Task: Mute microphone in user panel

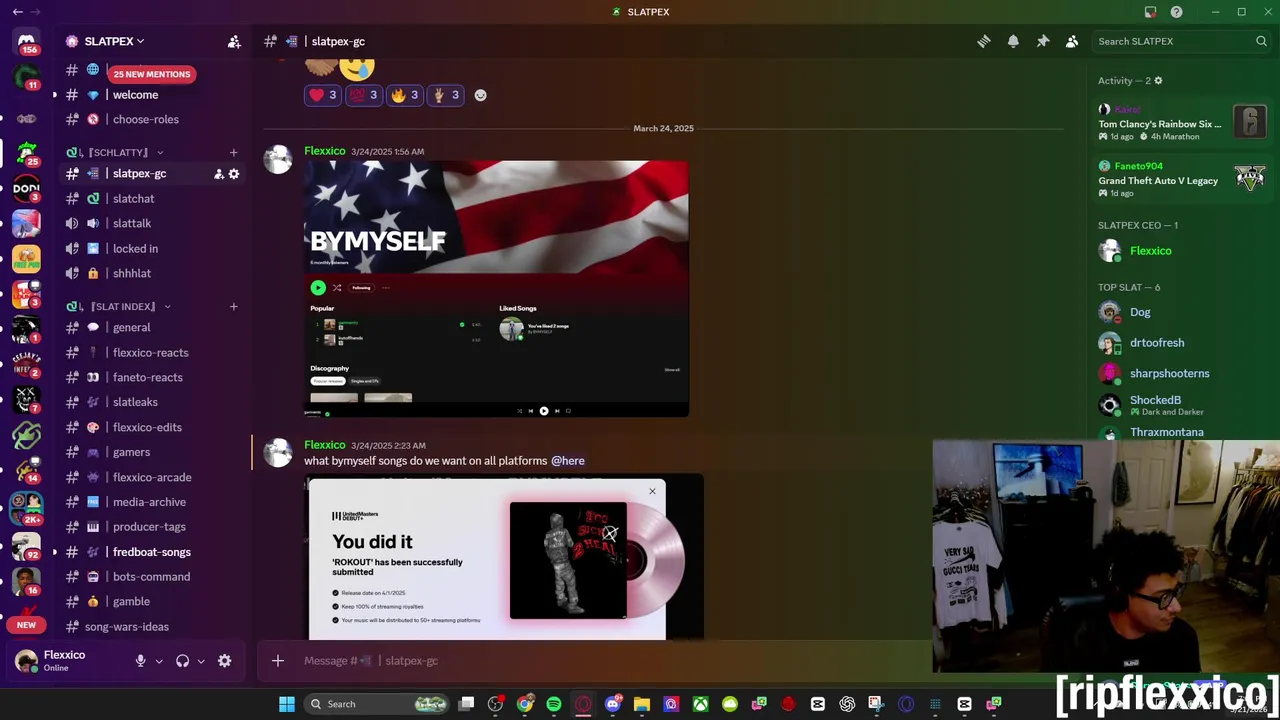Action: 140,661
